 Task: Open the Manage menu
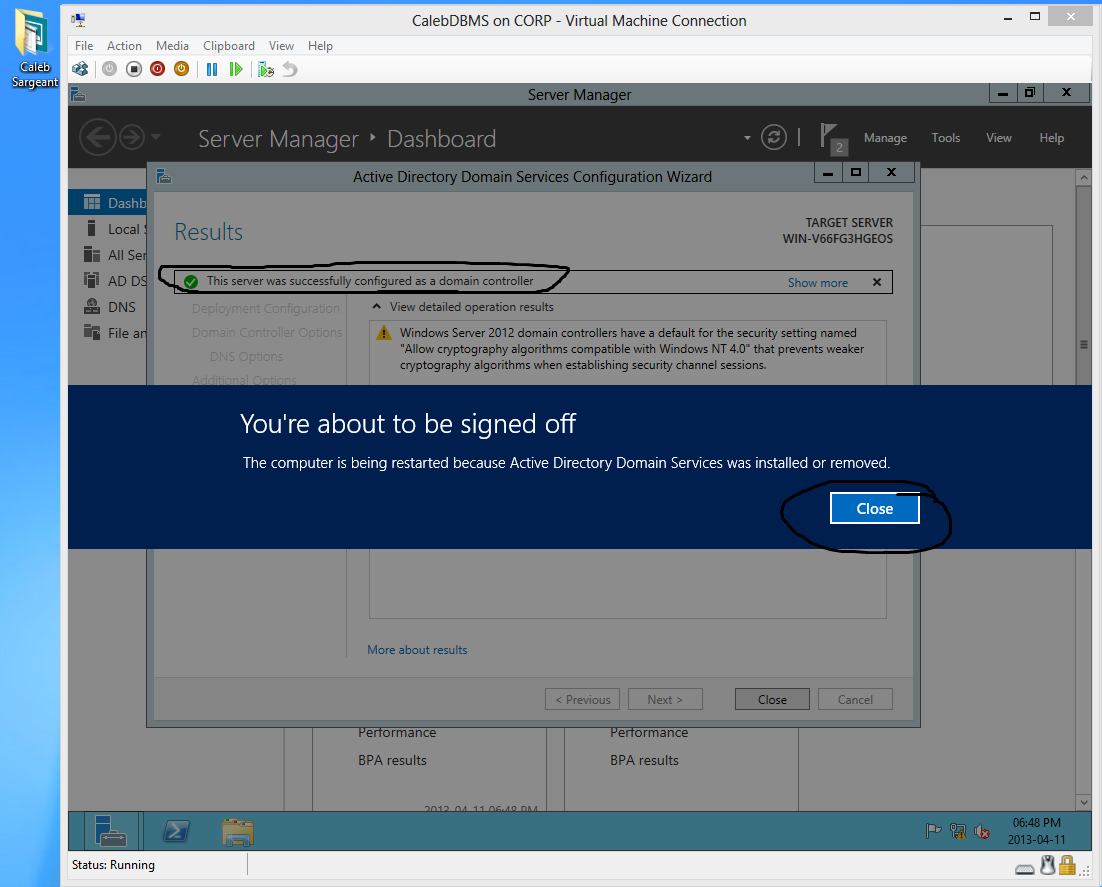coord(885,138)
